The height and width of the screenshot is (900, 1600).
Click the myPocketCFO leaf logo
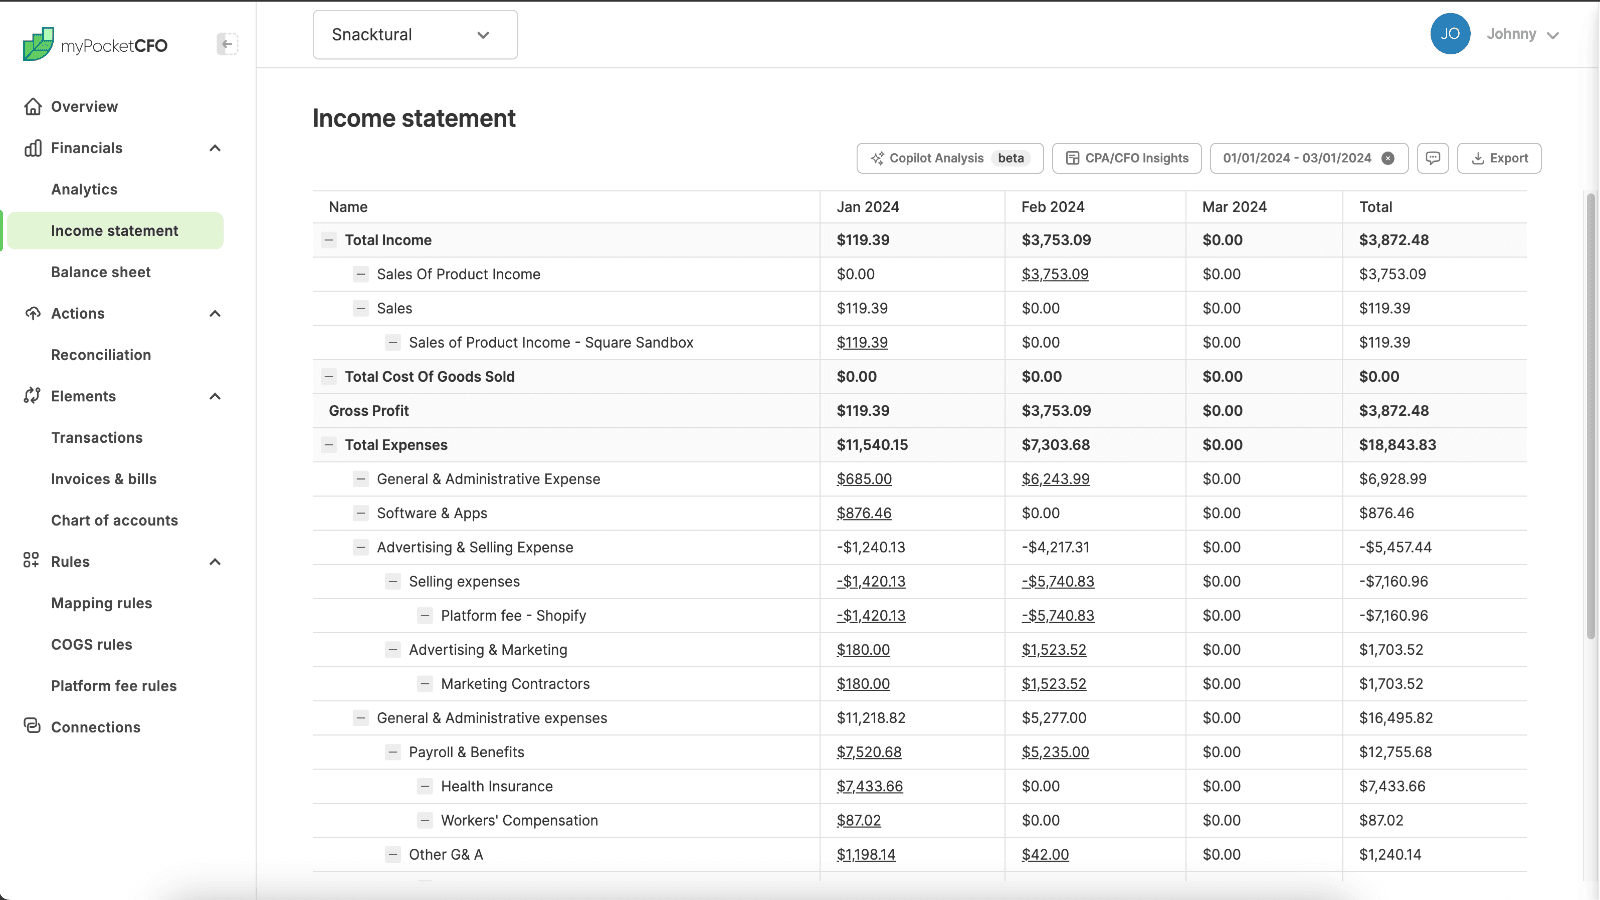37,43
